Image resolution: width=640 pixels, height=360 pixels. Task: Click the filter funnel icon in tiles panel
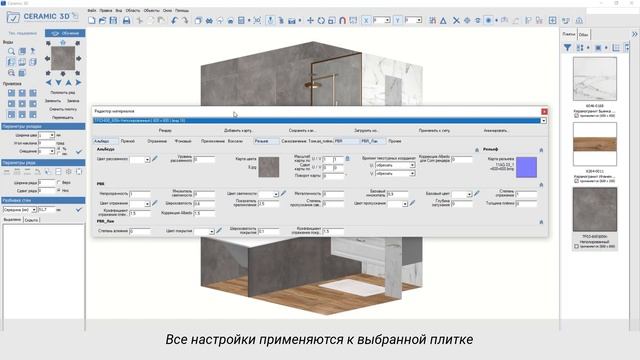[567, 48]
